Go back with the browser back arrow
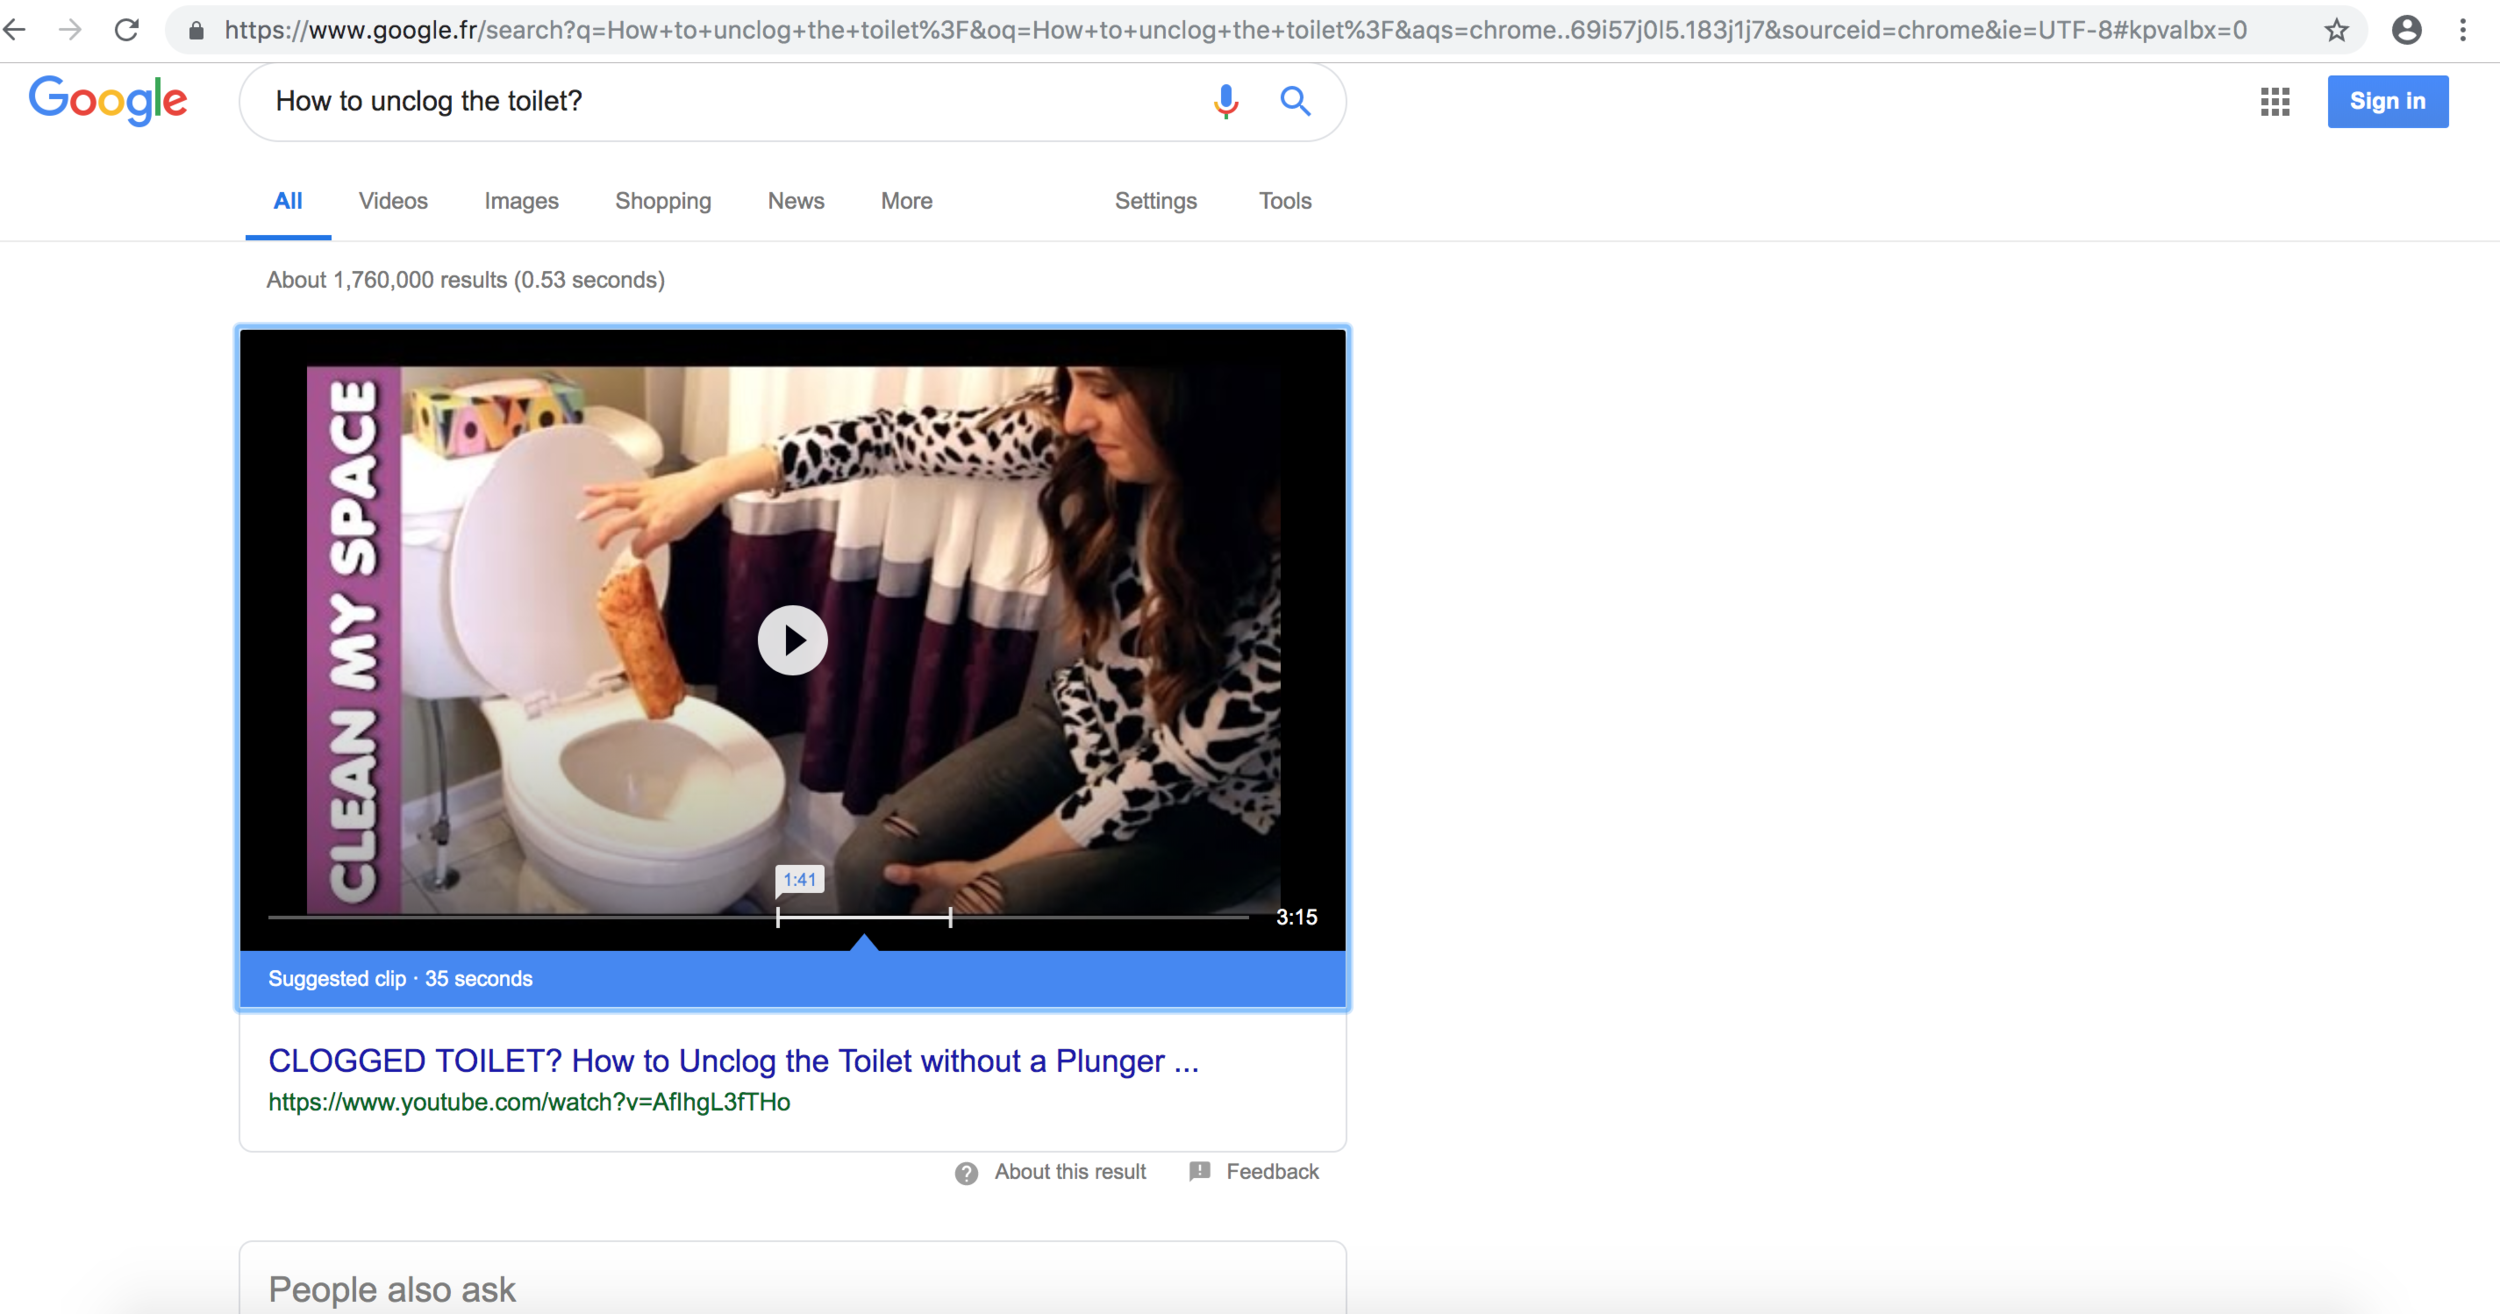Image resolution: width=2500 pixels, height=1314 pixels. click(x=15, y=30)
